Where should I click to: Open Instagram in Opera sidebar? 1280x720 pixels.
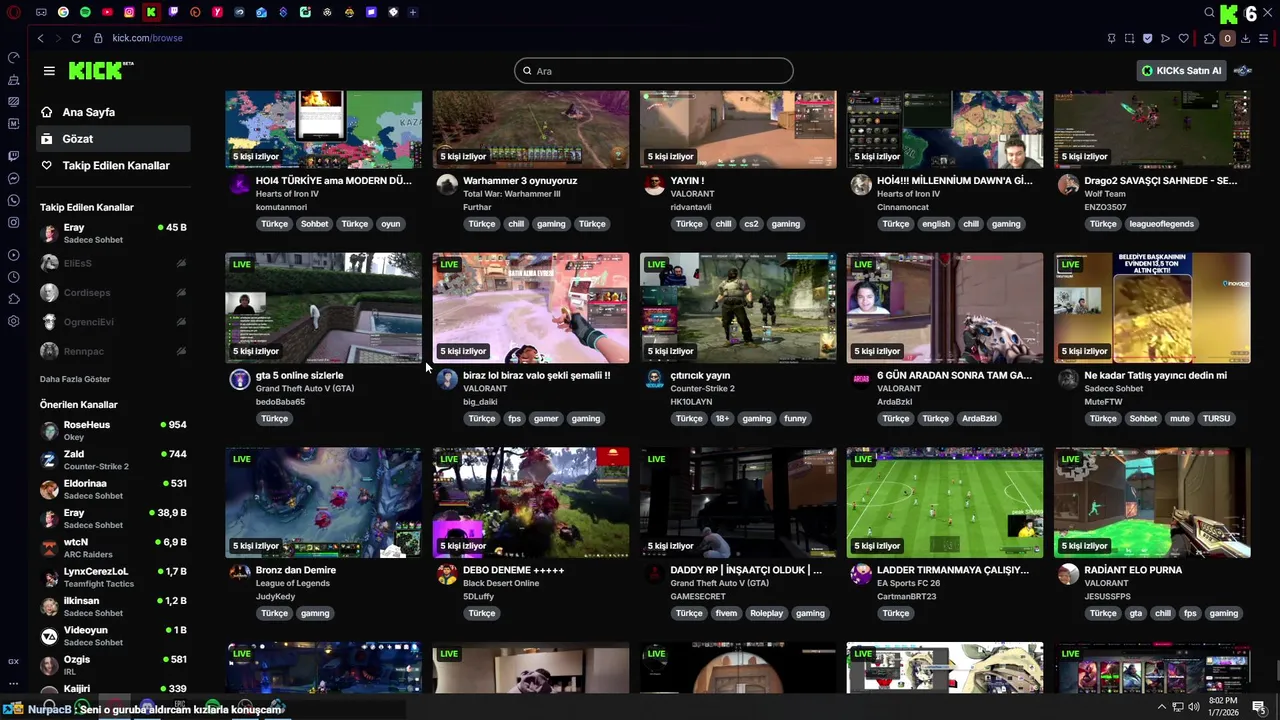(x=13, y=222)
